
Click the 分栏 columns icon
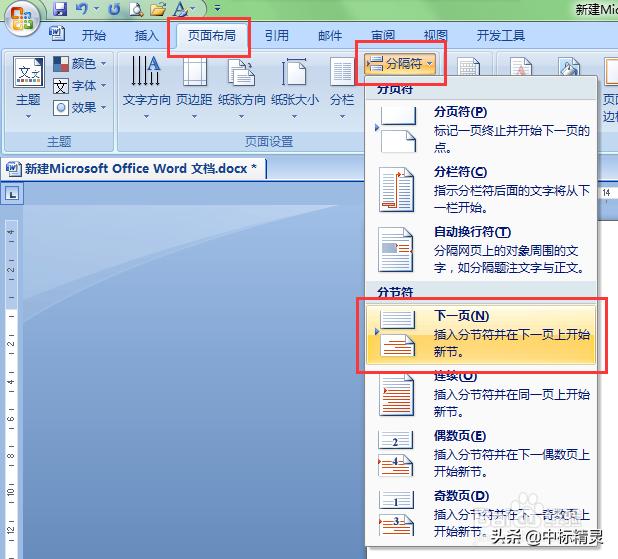(x=342, y=72)
